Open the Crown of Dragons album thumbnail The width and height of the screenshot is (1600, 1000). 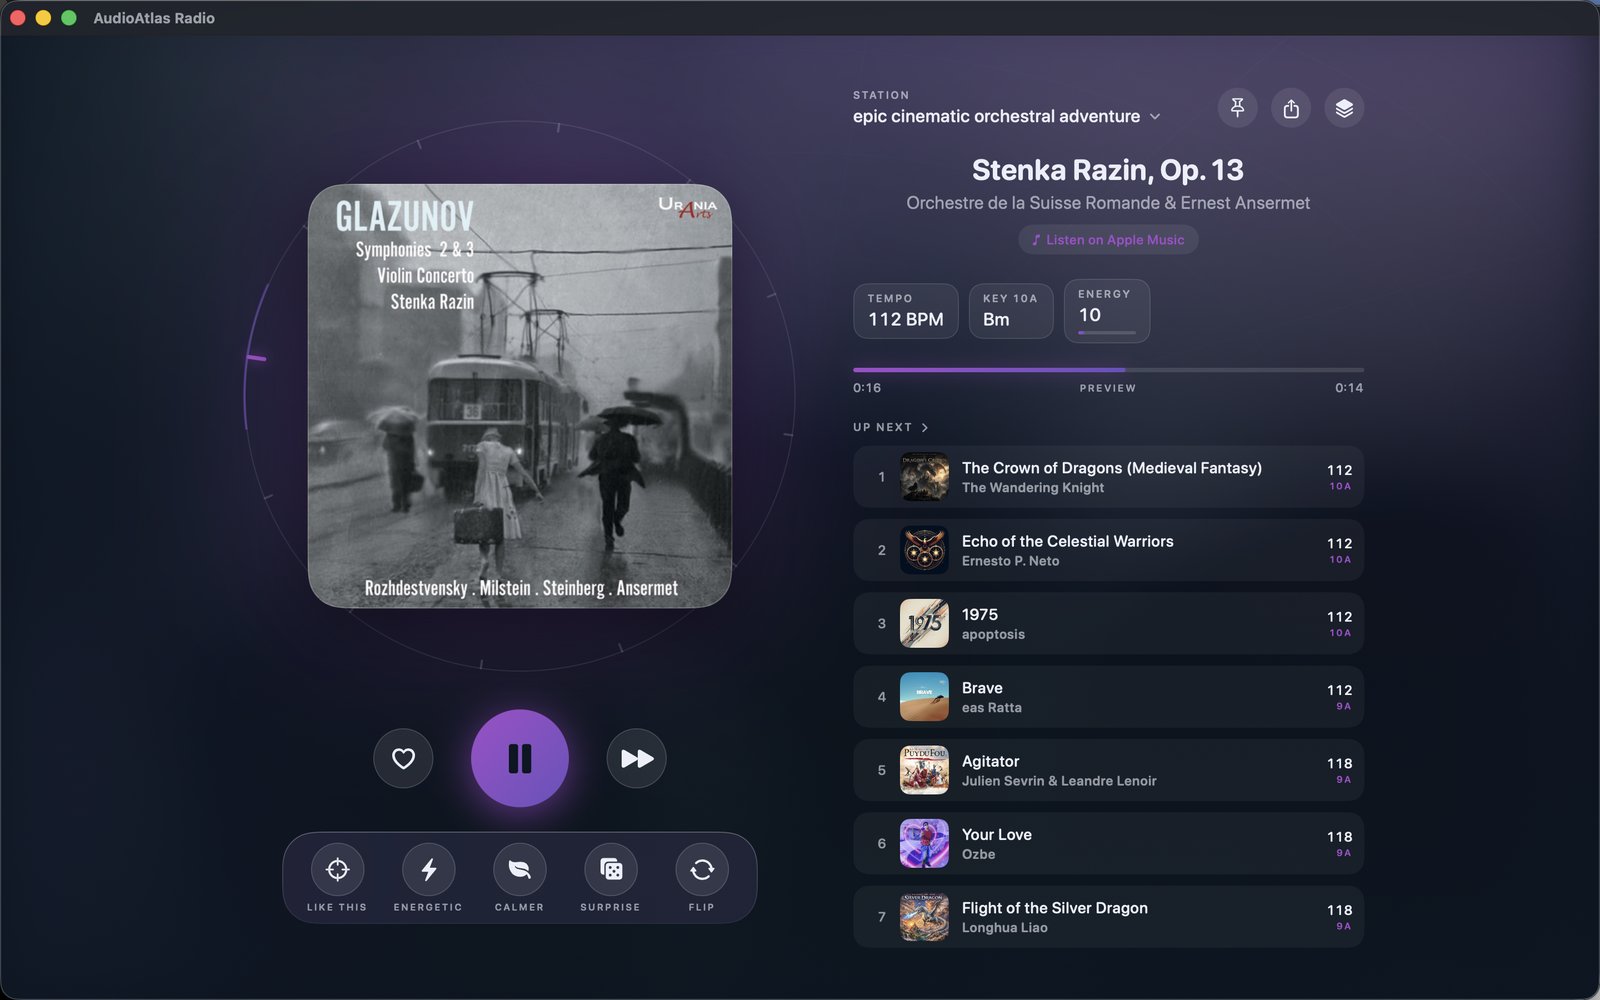[x=924, y=477]
